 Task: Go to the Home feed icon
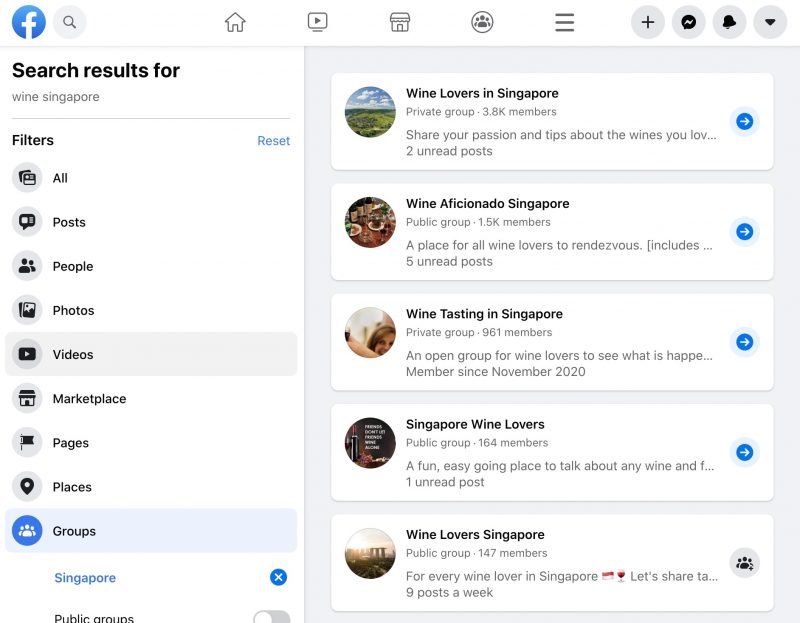point(235,22)
